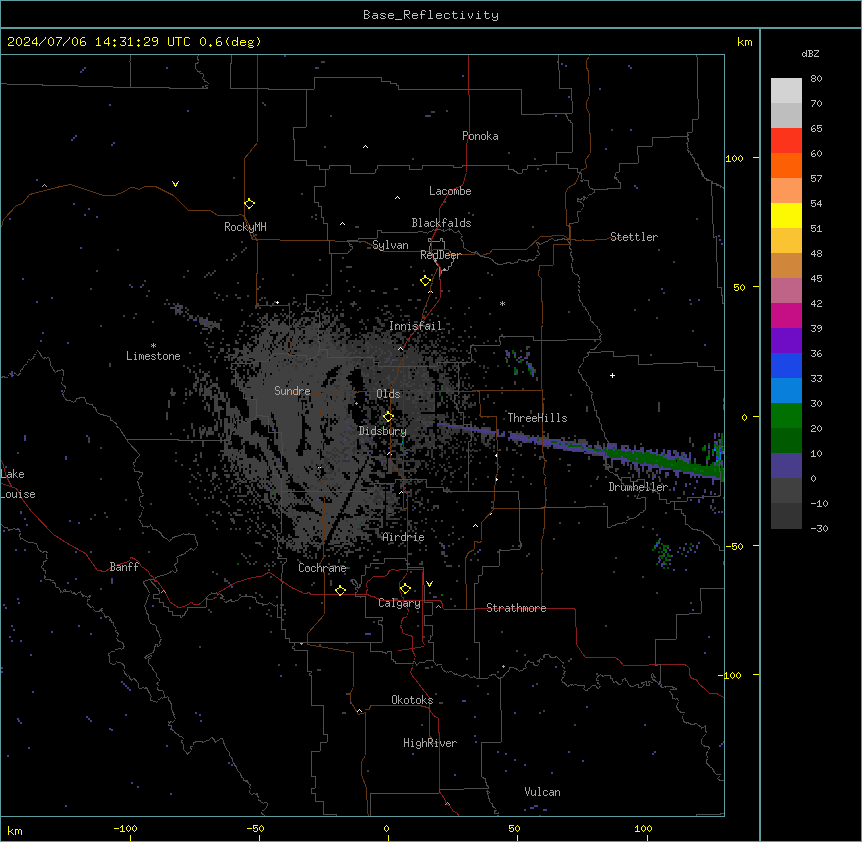Click the Cochrane label
Image resolution: width=862 pixels, height=842 pixels.
click(x=322, y=568)
